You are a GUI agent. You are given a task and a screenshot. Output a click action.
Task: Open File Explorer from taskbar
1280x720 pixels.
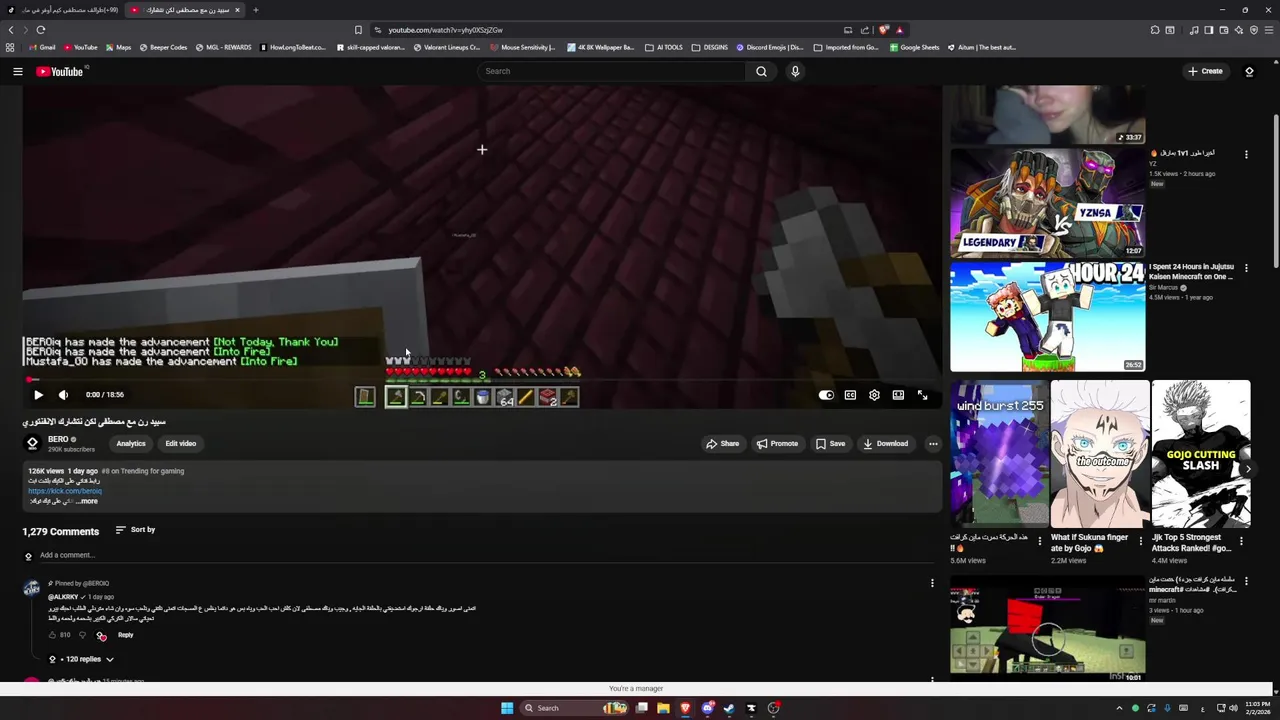pos(663,708)
